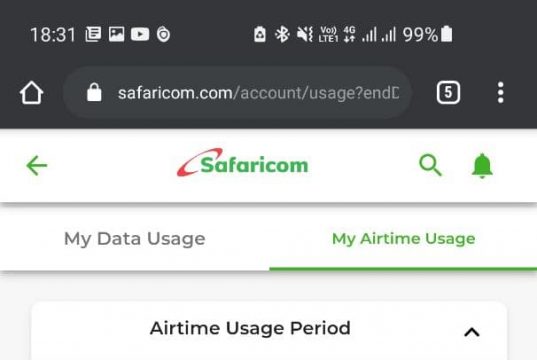The image size is (537, 360).
Task: Tap the YouTube status bar icon
Action: click(140, 34)
